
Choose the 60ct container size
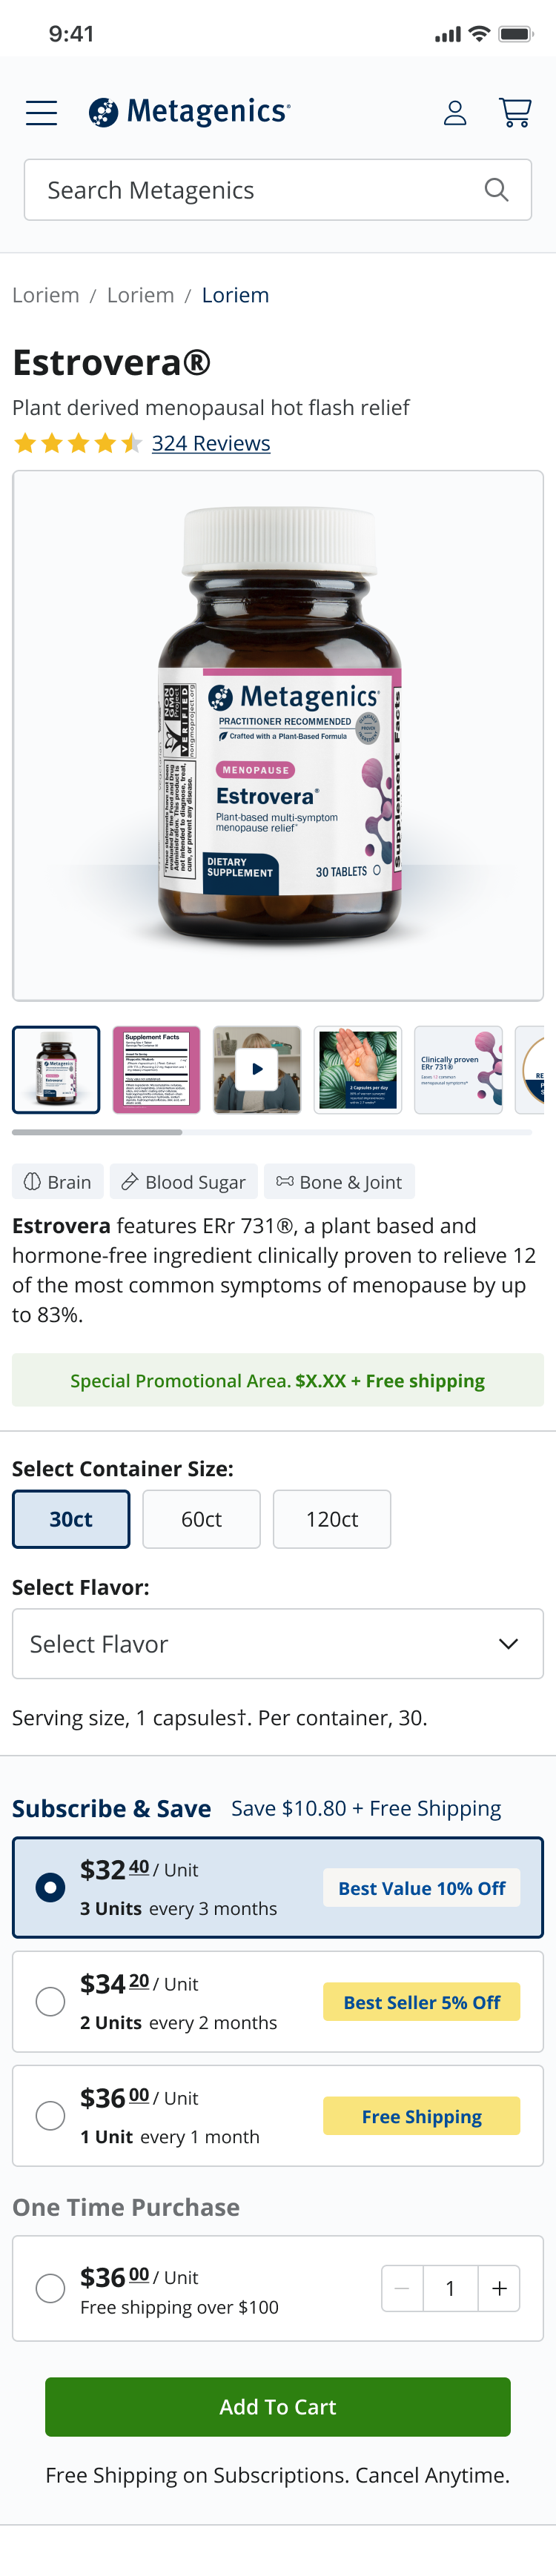pos(201,1519)
